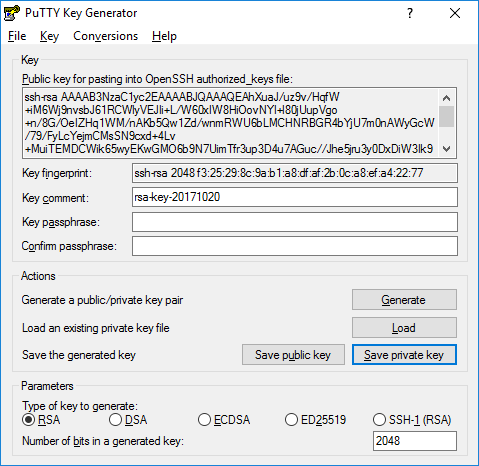Open the Help menu

click(164, 36)
